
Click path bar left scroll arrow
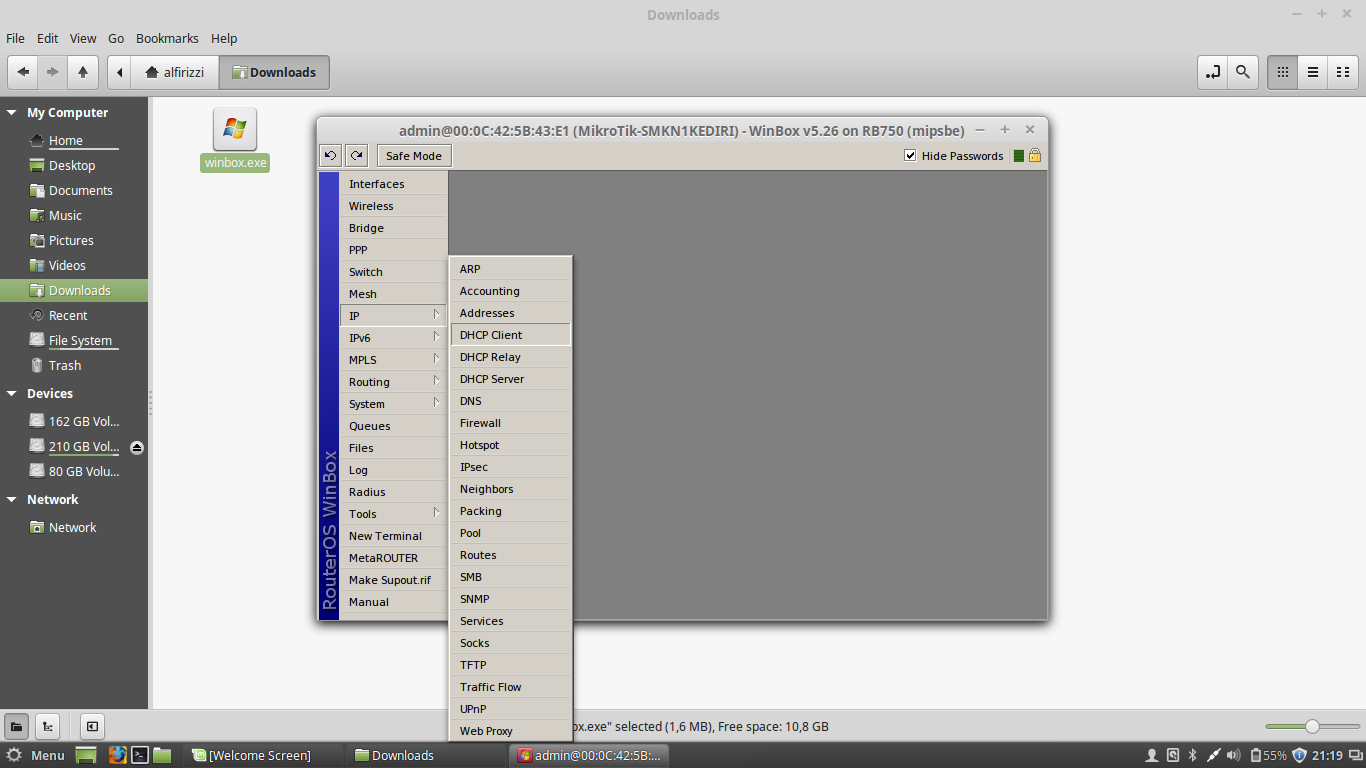120,72
